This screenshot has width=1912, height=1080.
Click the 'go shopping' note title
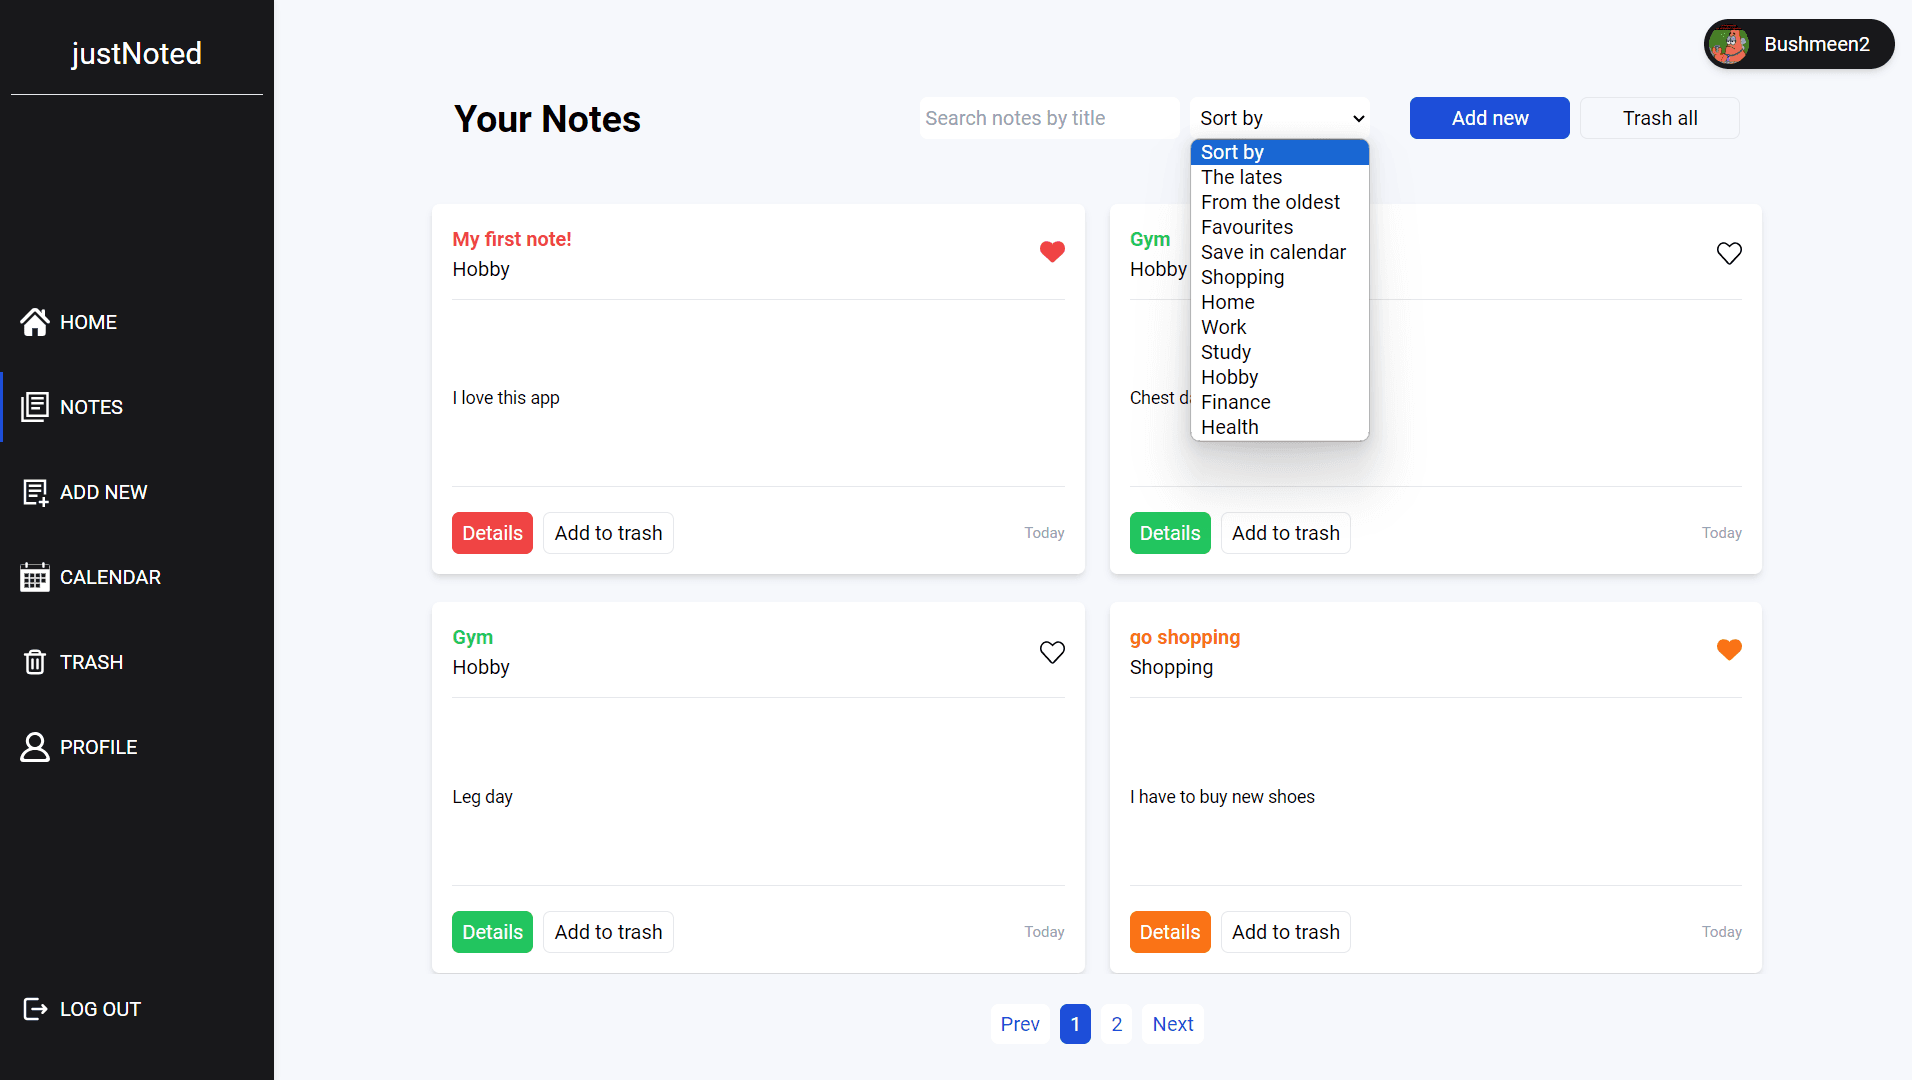[1185, 637]
